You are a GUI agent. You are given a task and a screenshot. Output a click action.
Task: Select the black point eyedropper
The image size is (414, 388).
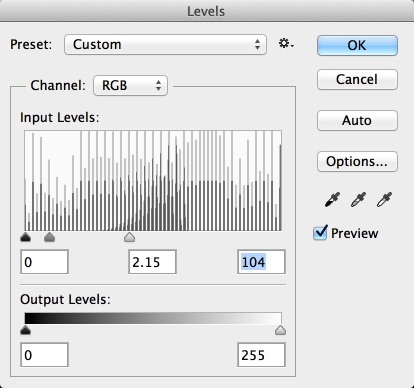coord(332,199)
